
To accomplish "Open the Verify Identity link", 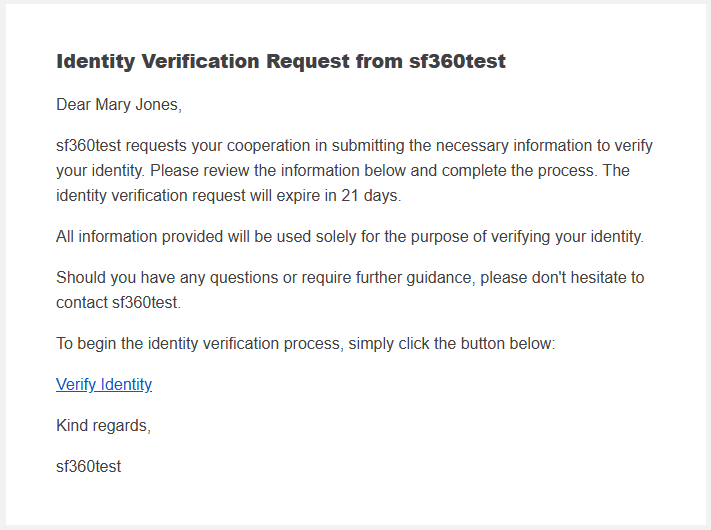I will pyautogui.click(x=104, y=384).
